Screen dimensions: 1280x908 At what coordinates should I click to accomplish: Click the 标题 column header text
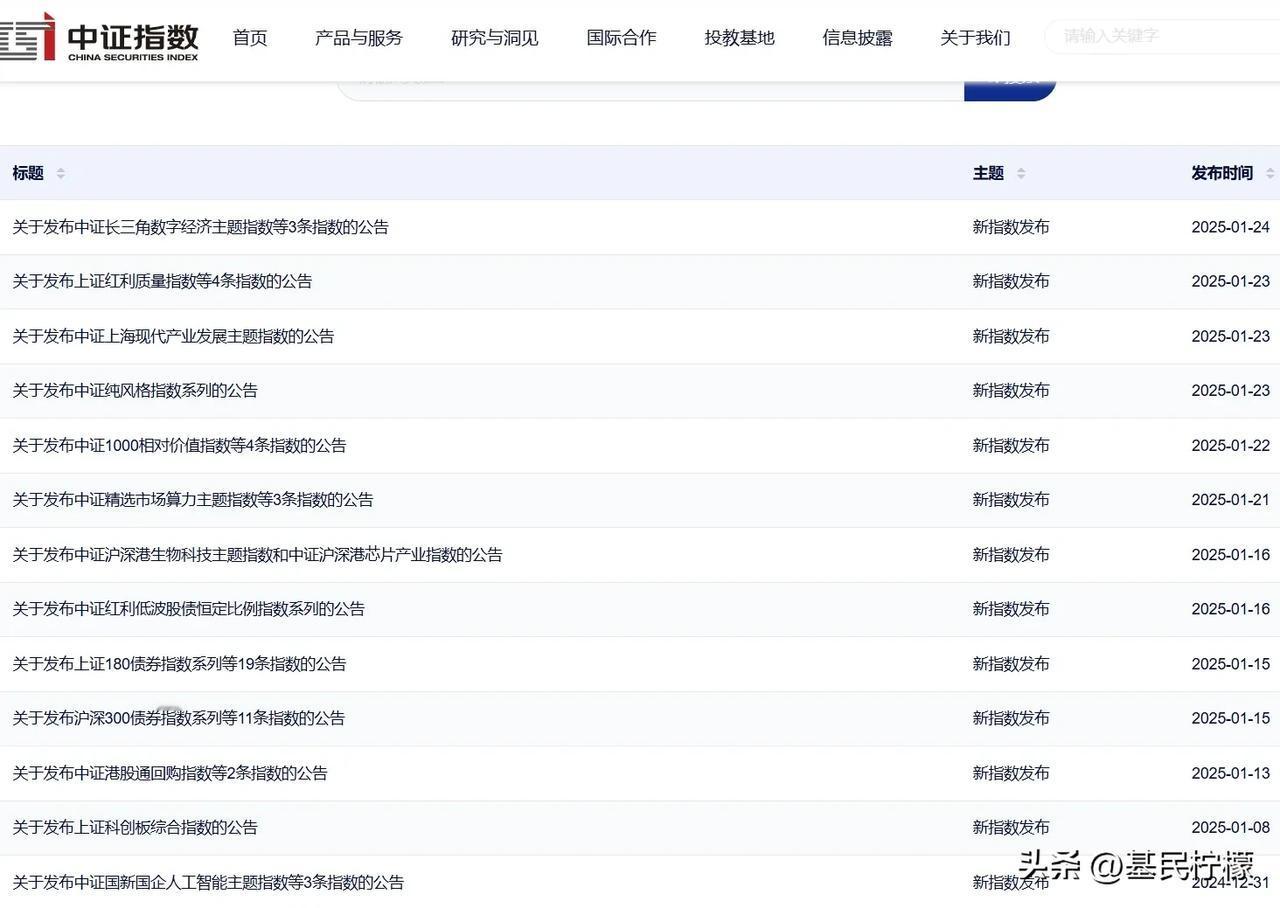pos(28,173)
